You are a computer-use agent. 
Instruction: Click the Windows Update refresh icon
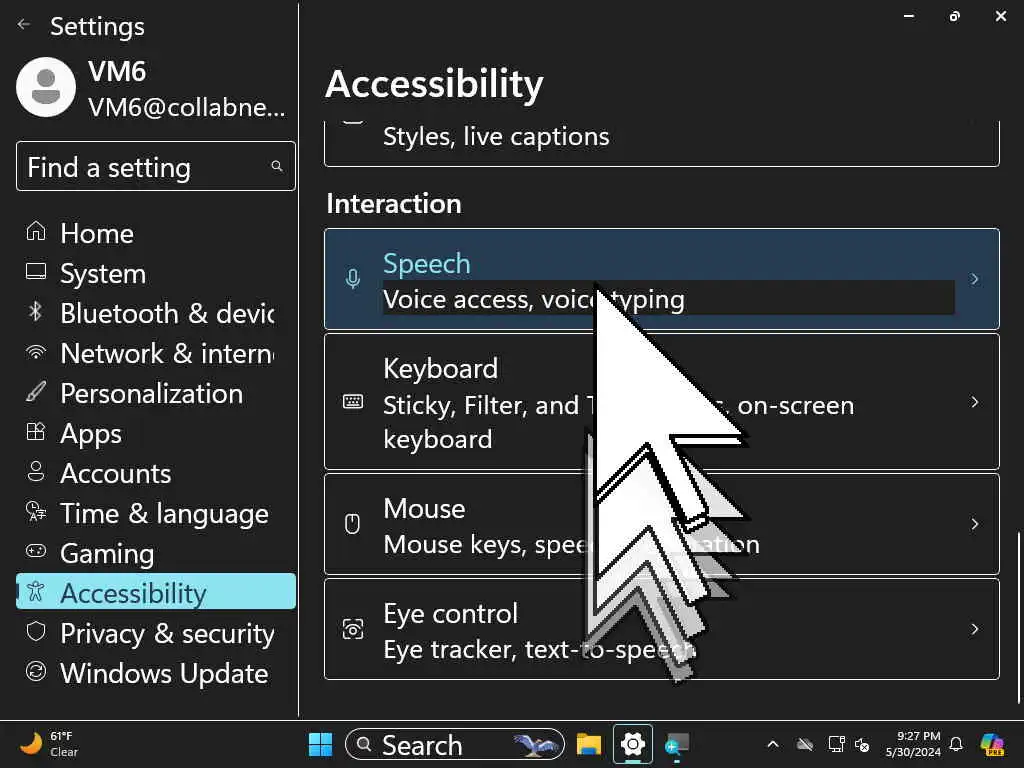click(x=36, y=671)
